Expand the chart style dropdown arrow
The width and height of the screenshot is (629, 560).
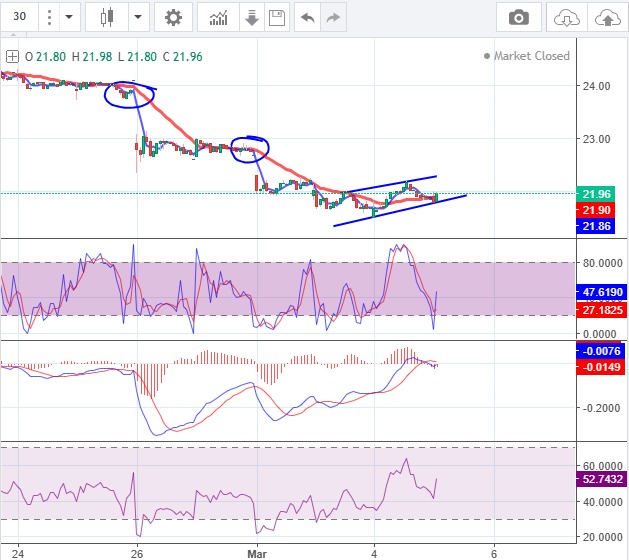coord(138,17)
